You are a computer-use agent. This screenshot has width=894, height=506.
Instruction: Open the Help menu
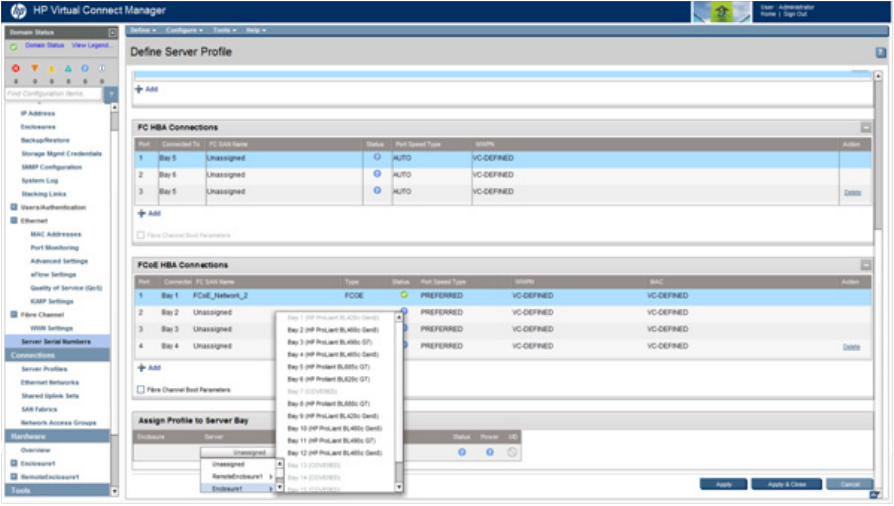tap(255, 30)
